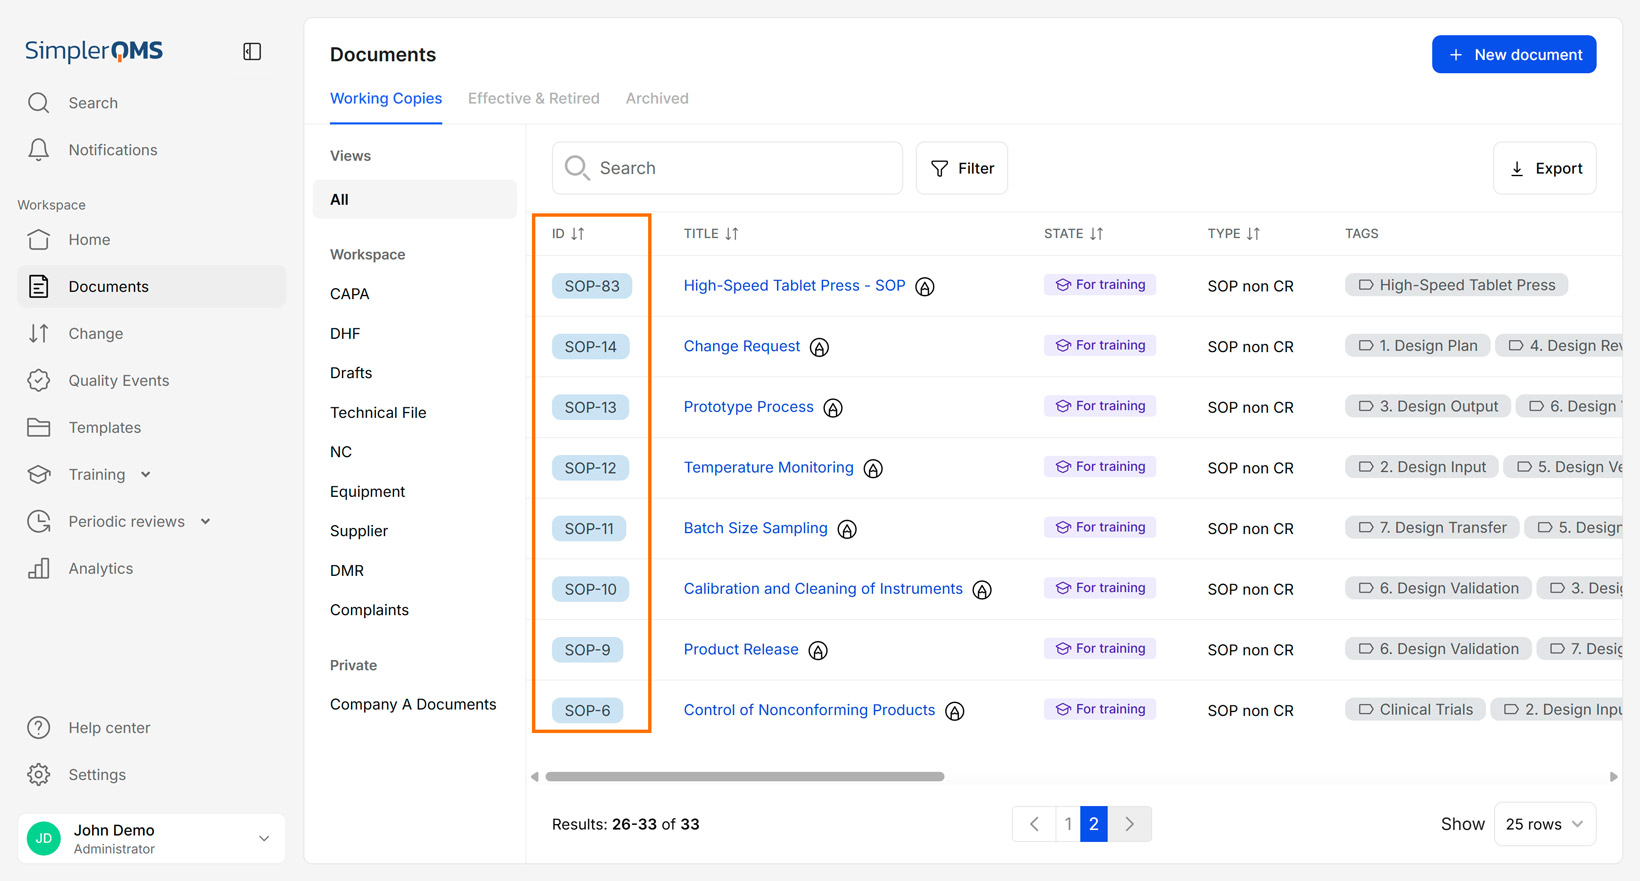Screen dimensions: 1640x881
Task: Select the Equipment workspace view
Action: pyautogui.click(x=367, y=492)
